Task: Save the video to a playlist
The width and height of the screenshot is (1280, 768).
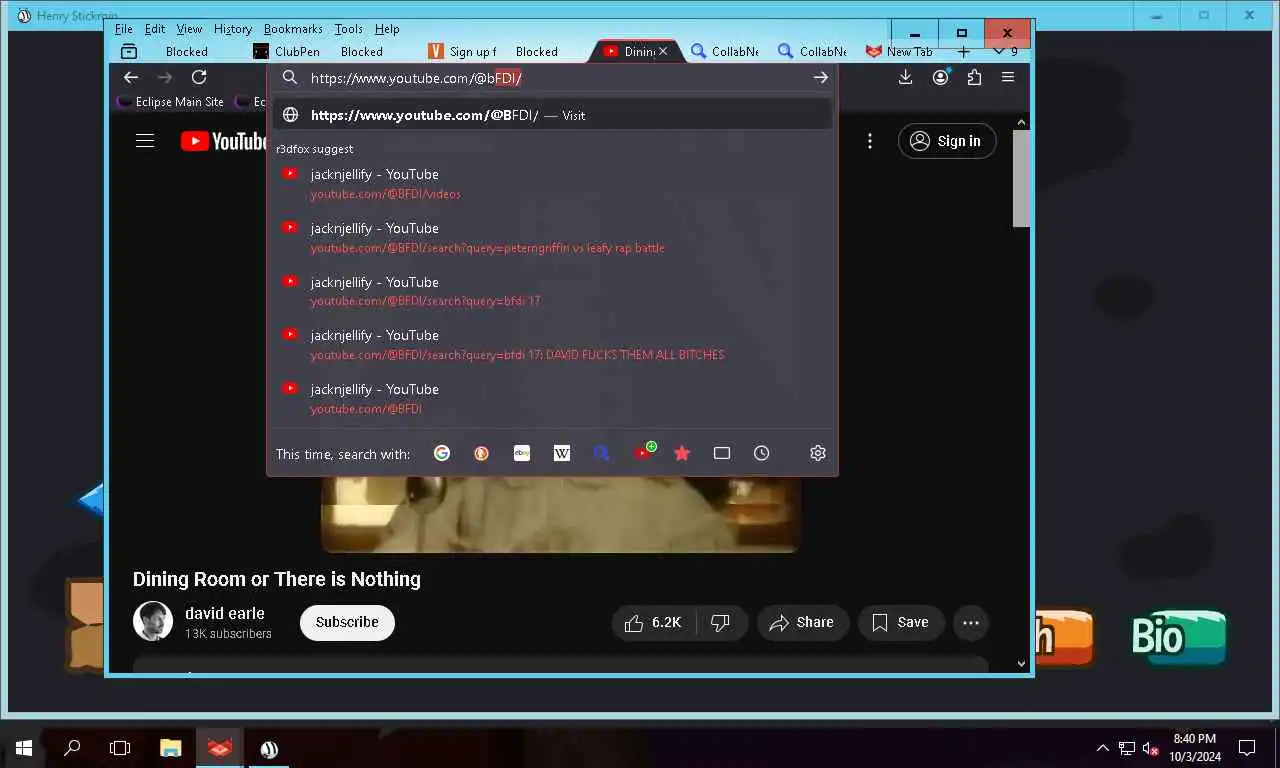Action: tap(901, 622)
